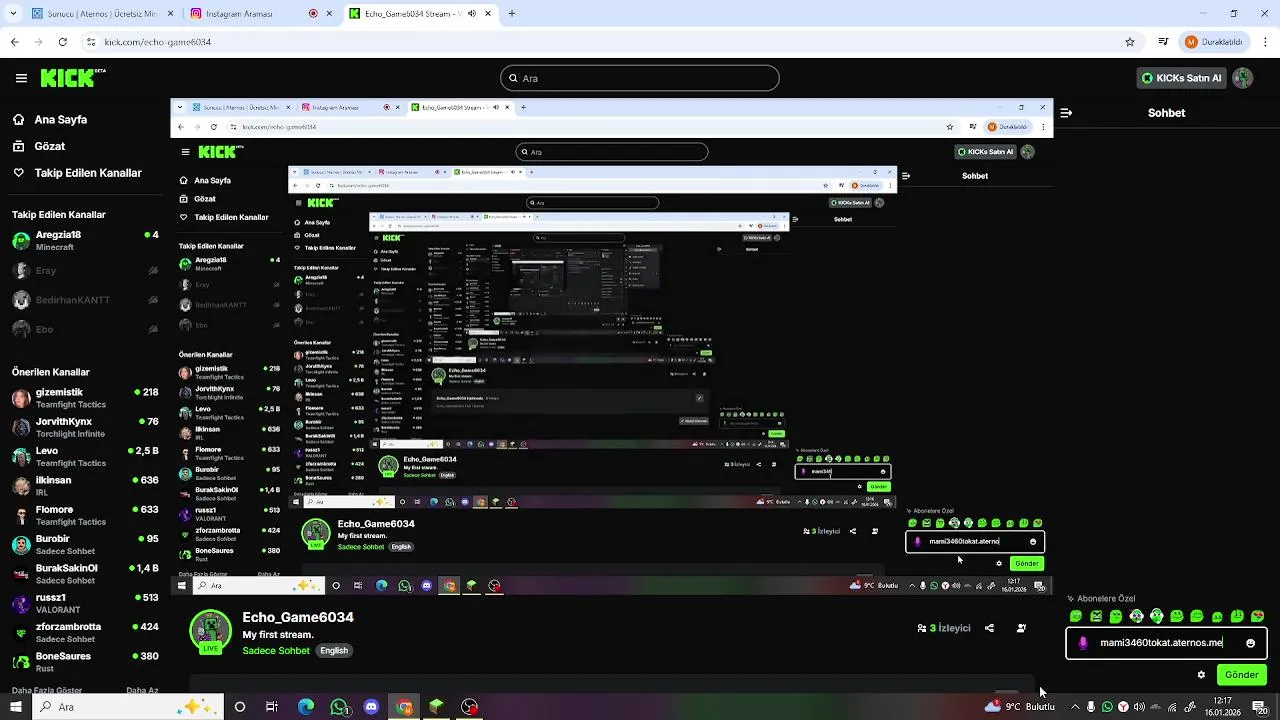The height and width of the screenshot is (720, 1280).
Task: Click the Abonelere Özel label
Action: click(1106, 599)
